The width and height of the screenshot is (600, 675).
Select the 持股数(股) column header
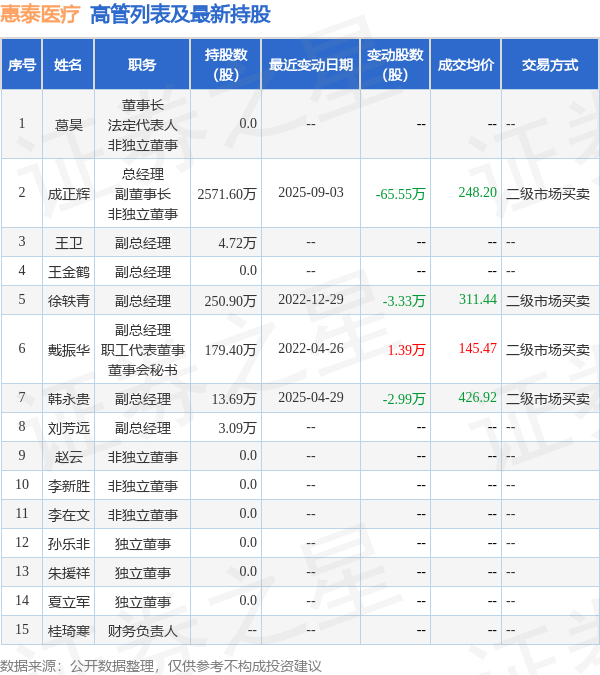[x=226, y=65]
